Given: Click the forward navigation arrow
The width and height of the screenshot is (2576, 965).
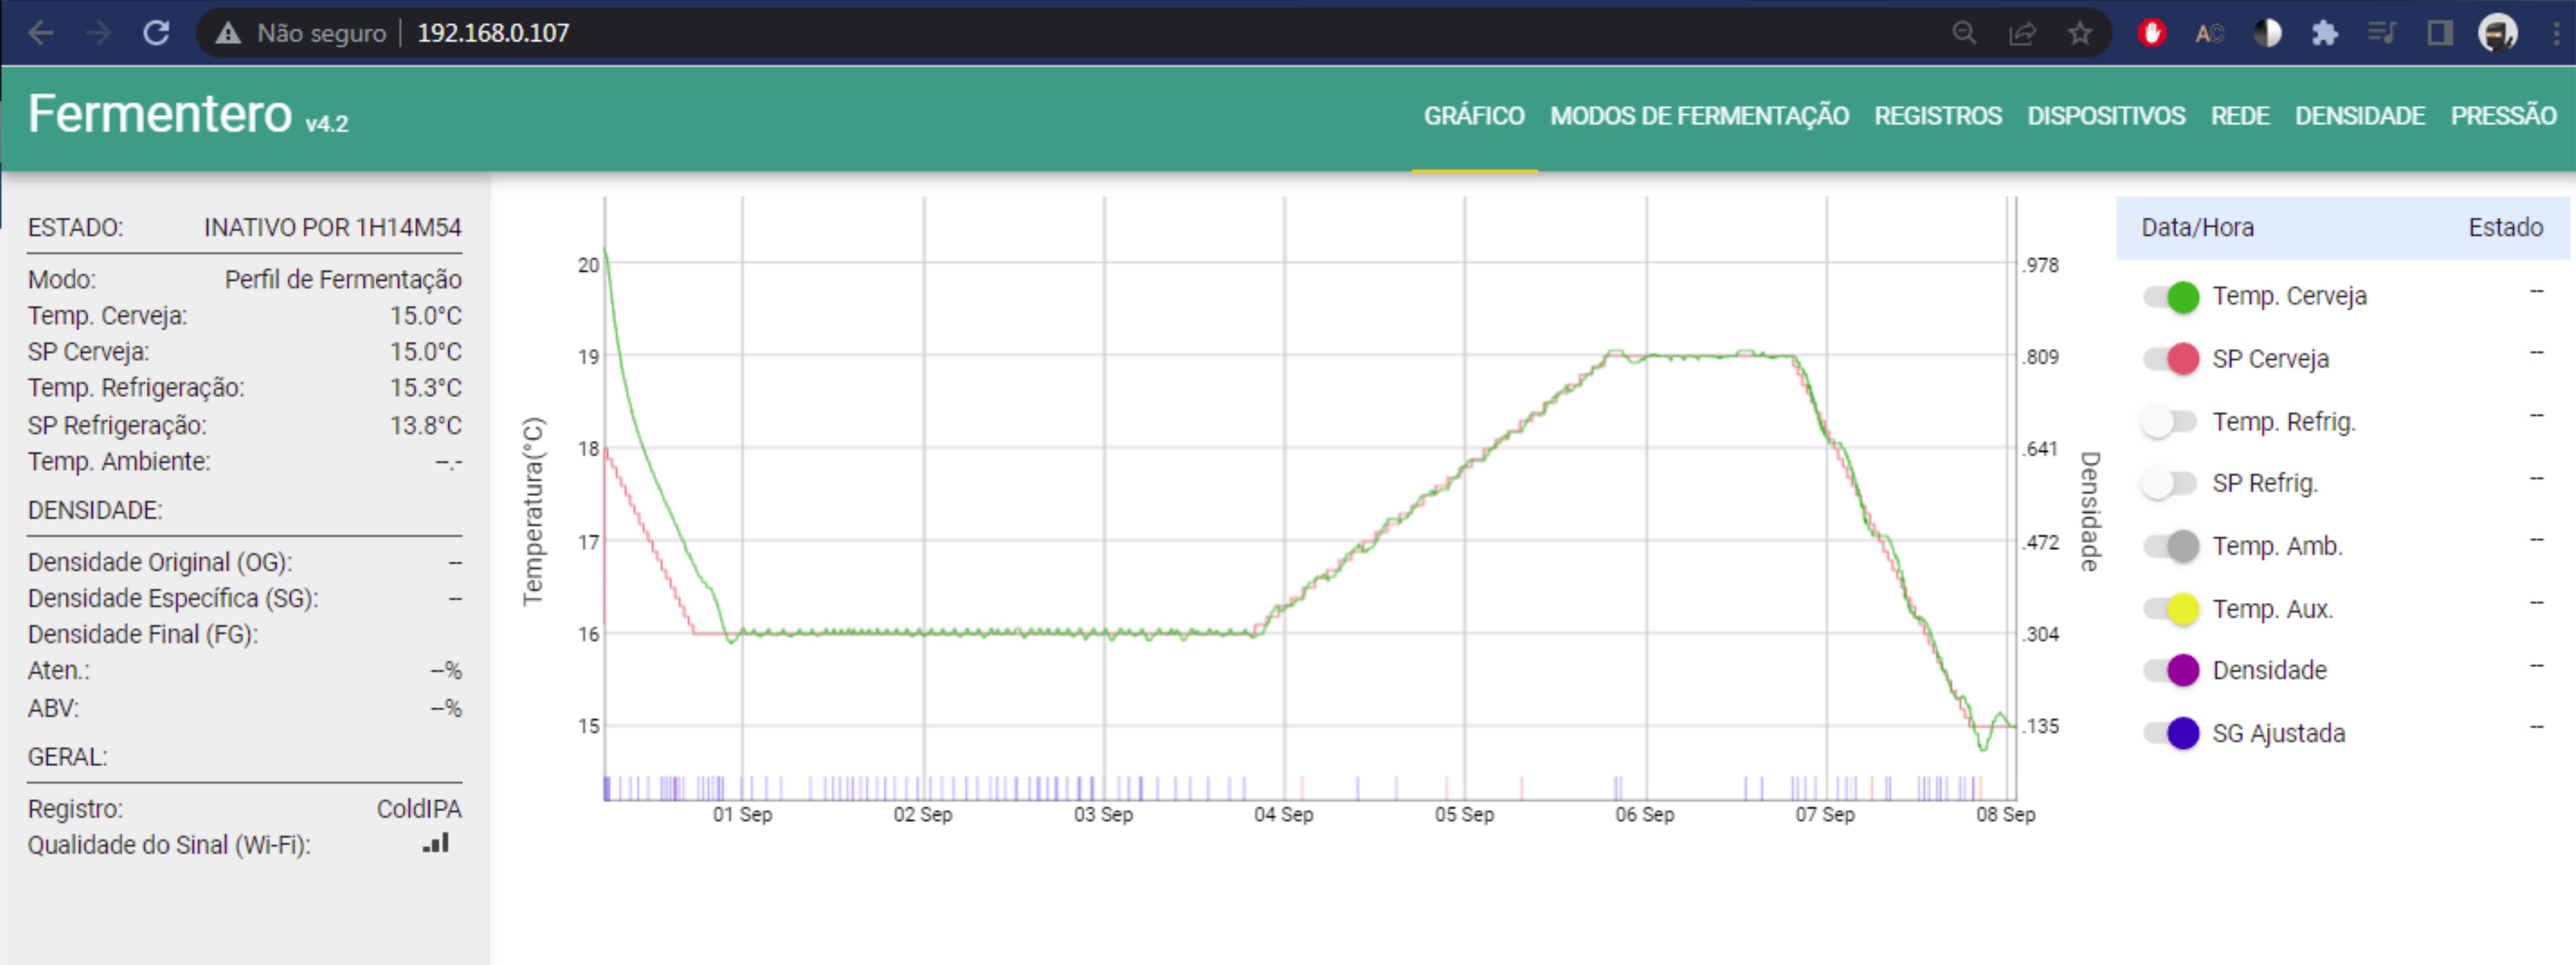Looking at the screenshot, I should tap(98, 33).
